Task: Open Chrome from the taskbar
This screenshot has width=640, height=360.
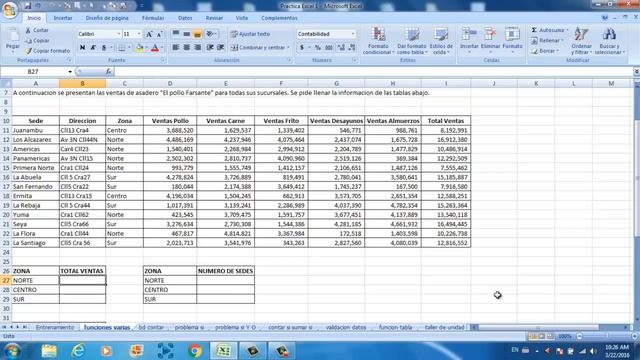Action: (195, 351)
